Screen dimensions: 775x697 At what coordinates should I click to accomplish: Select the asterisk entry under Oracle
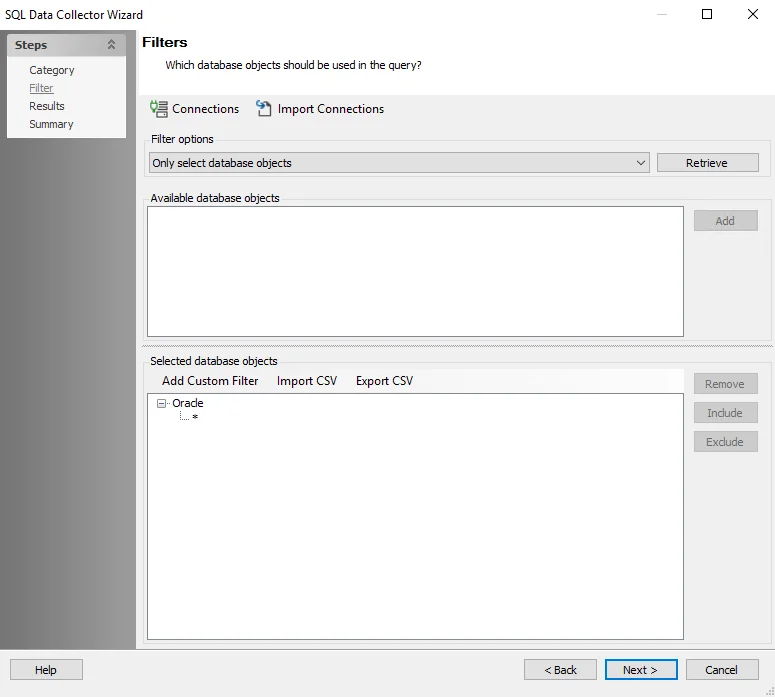click(195, 417)
